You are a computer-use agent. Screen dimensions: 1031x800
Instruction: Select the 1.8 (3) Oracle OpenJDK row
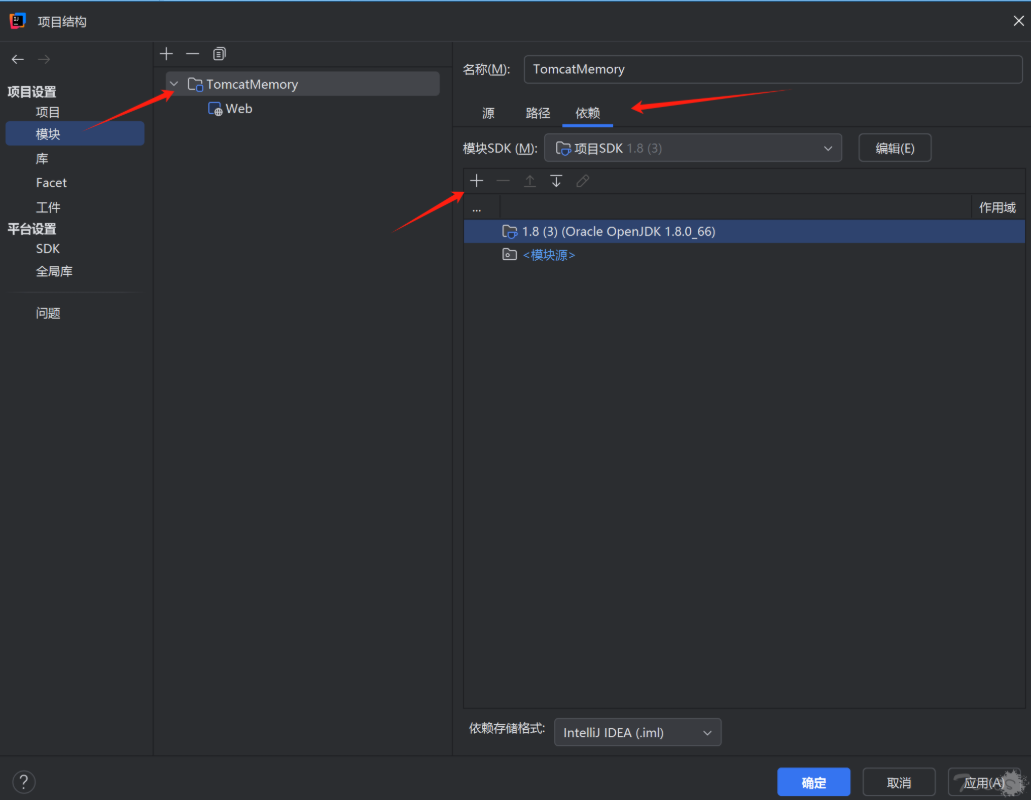(744, 231)
